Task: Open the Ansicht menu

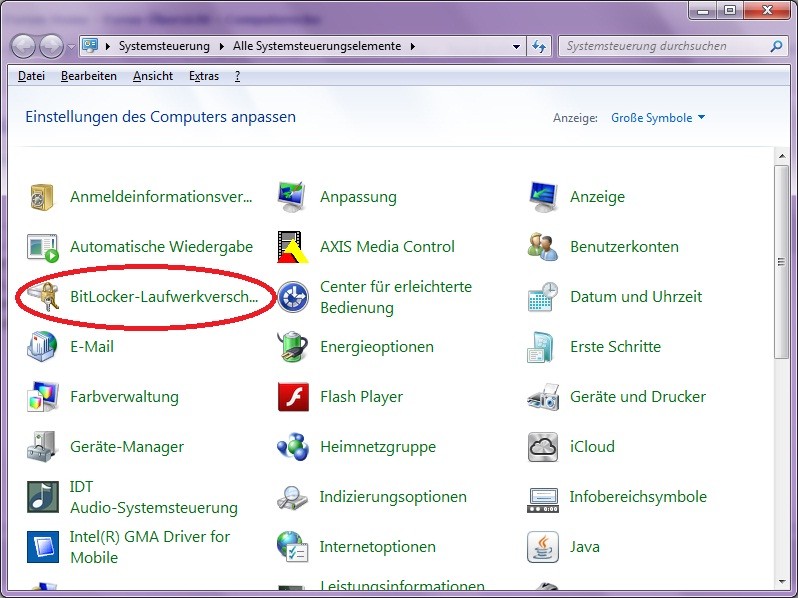Action: point(152,76)
